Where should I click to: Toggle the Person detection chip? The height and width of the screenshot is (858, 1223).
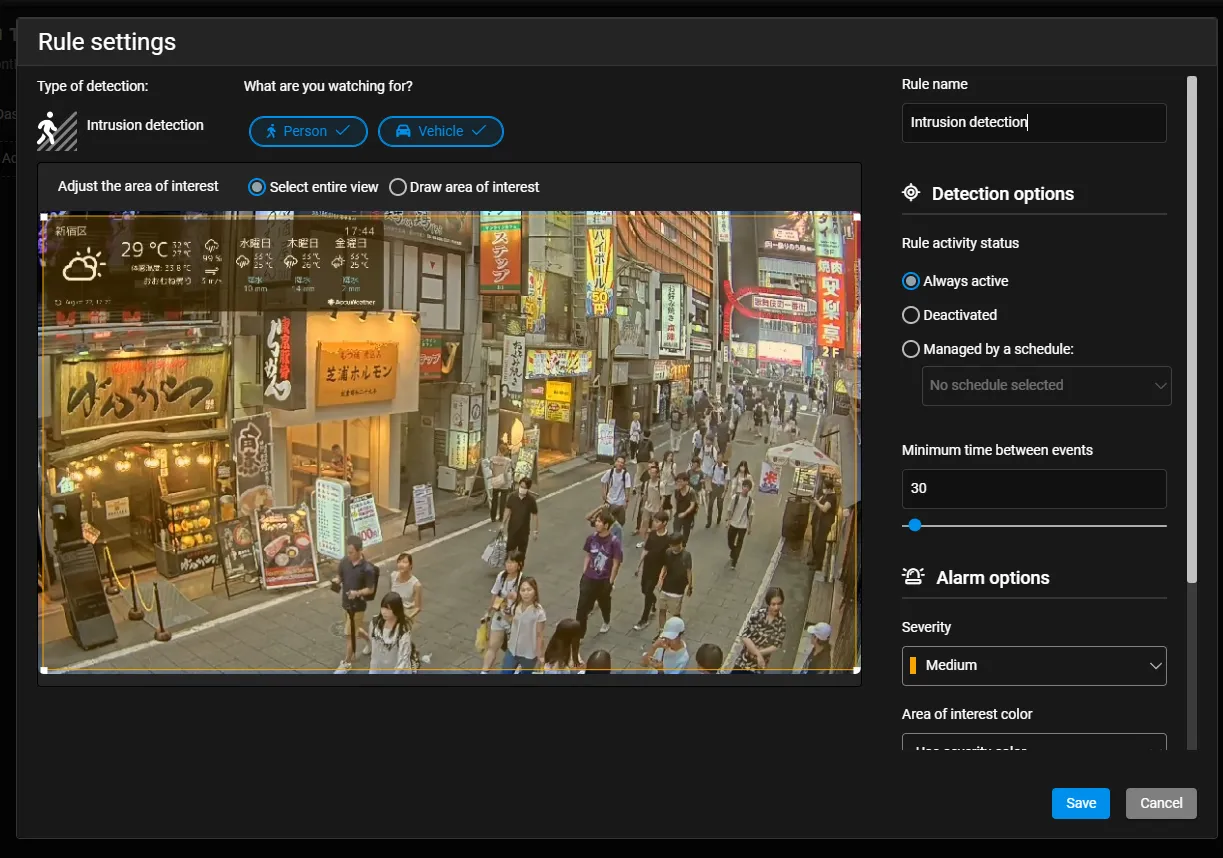(x=308, y=131)
